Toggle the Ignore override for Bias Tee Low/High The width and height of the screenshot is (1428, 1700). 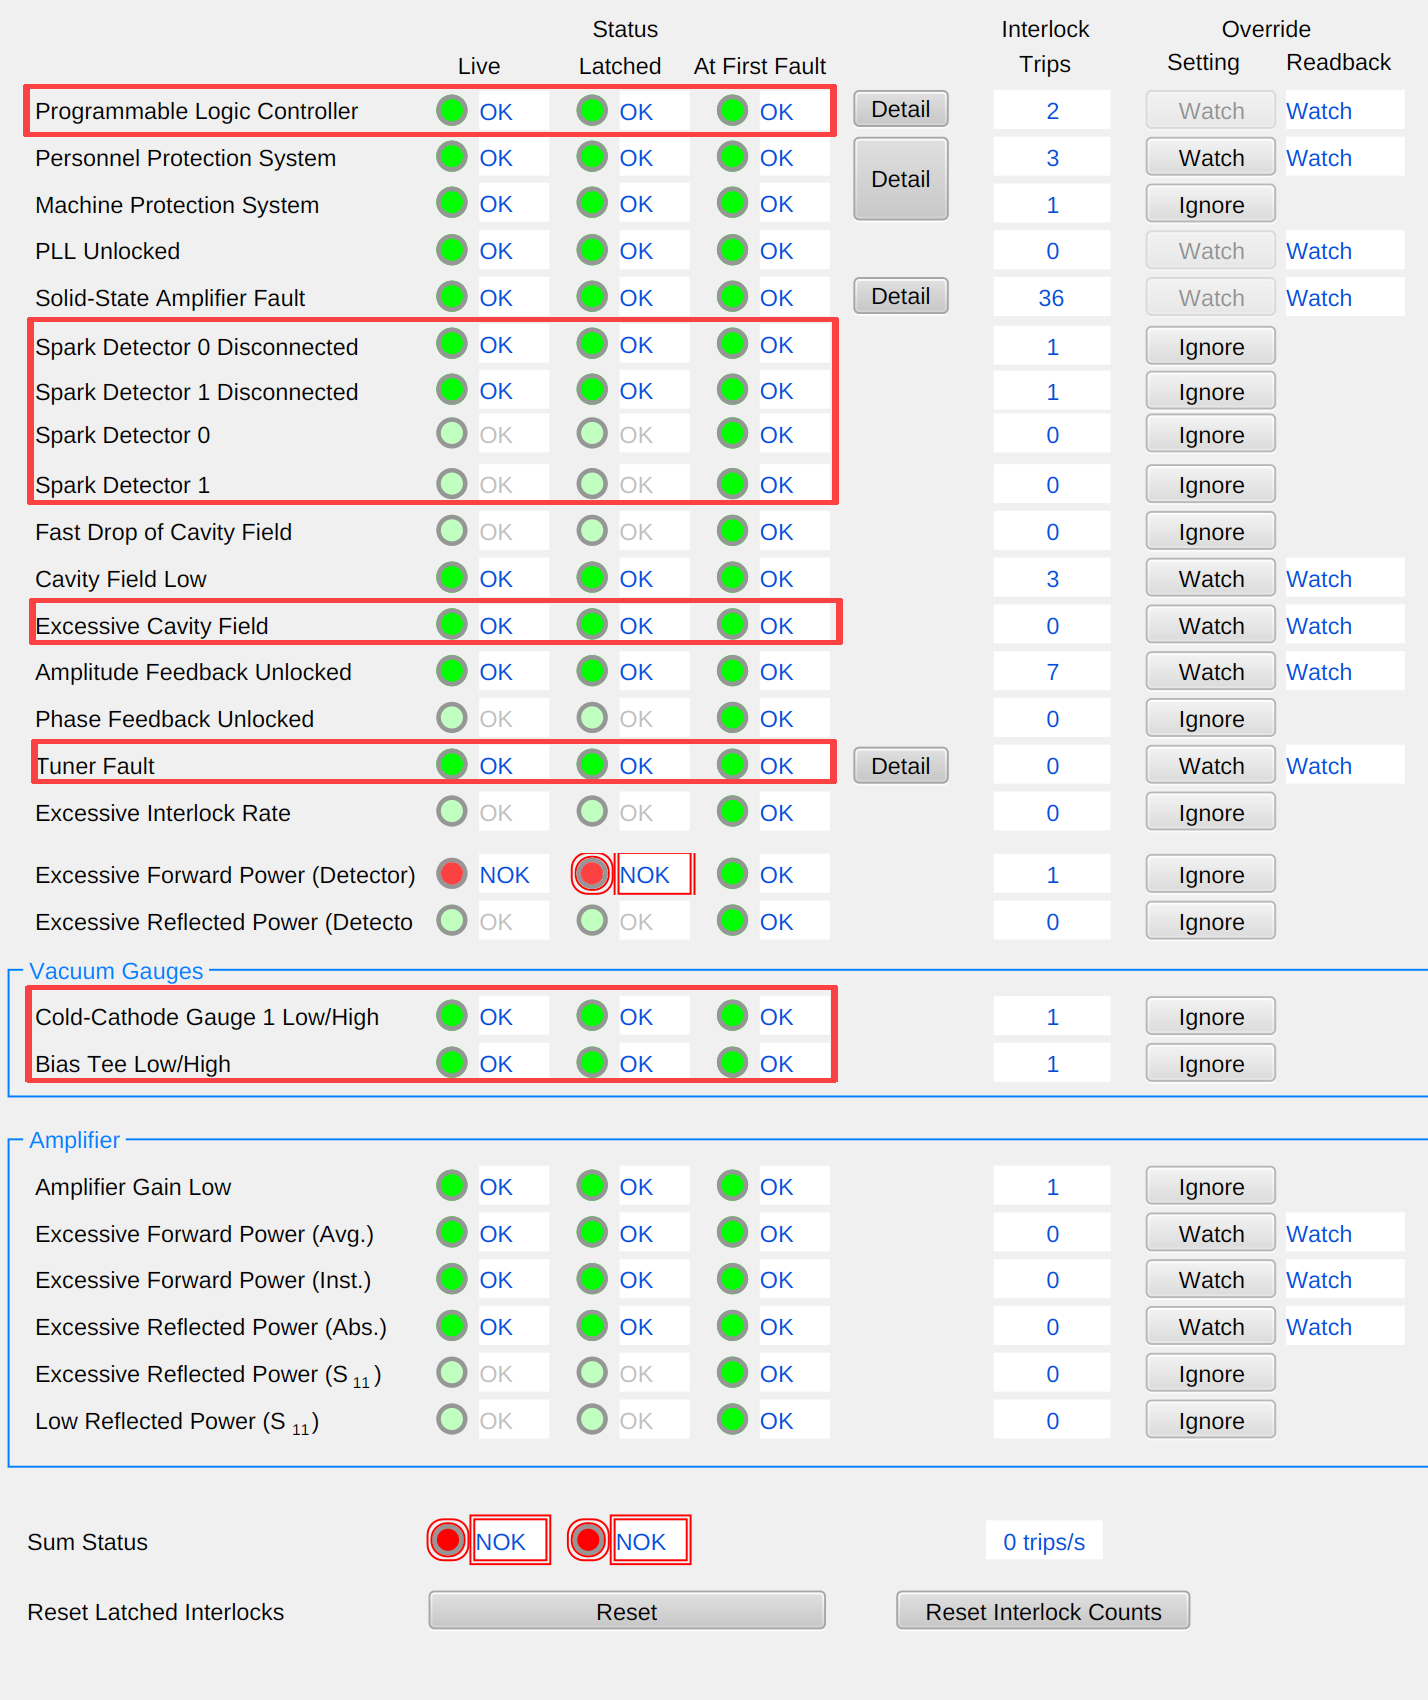[x=1210, y=1064]
